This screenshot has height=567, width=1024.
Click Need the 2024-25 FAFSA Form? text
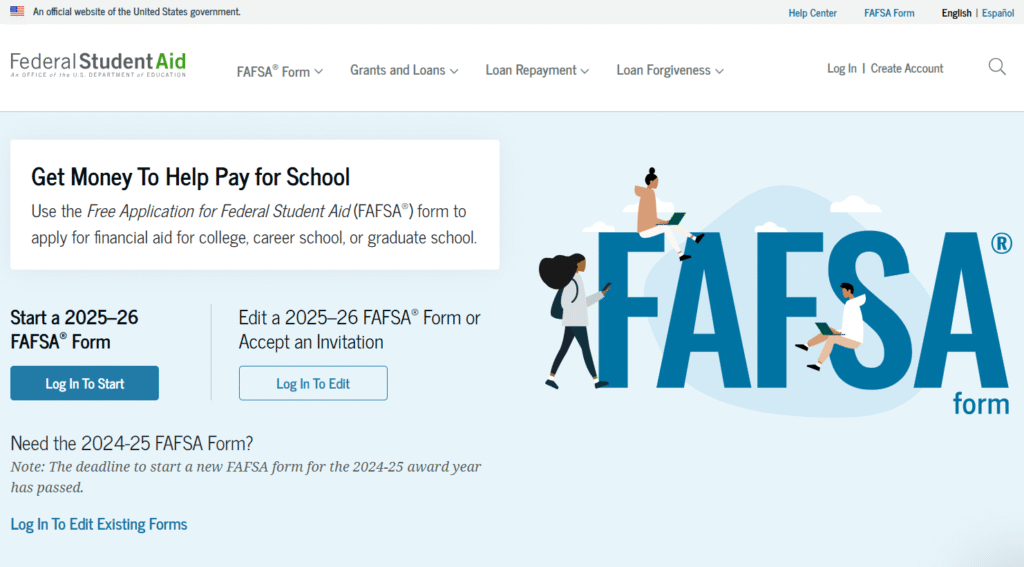[x=131, y=443]
